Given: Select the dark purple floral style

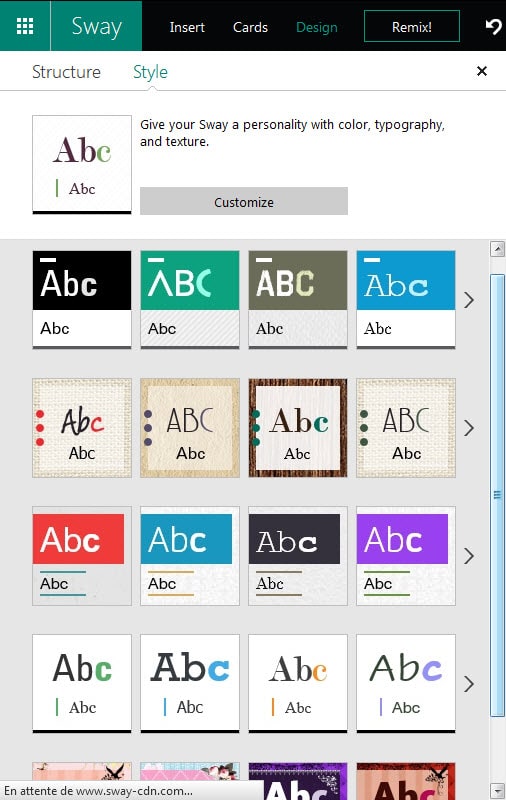Looking at the screenshot, I should 298,781.
